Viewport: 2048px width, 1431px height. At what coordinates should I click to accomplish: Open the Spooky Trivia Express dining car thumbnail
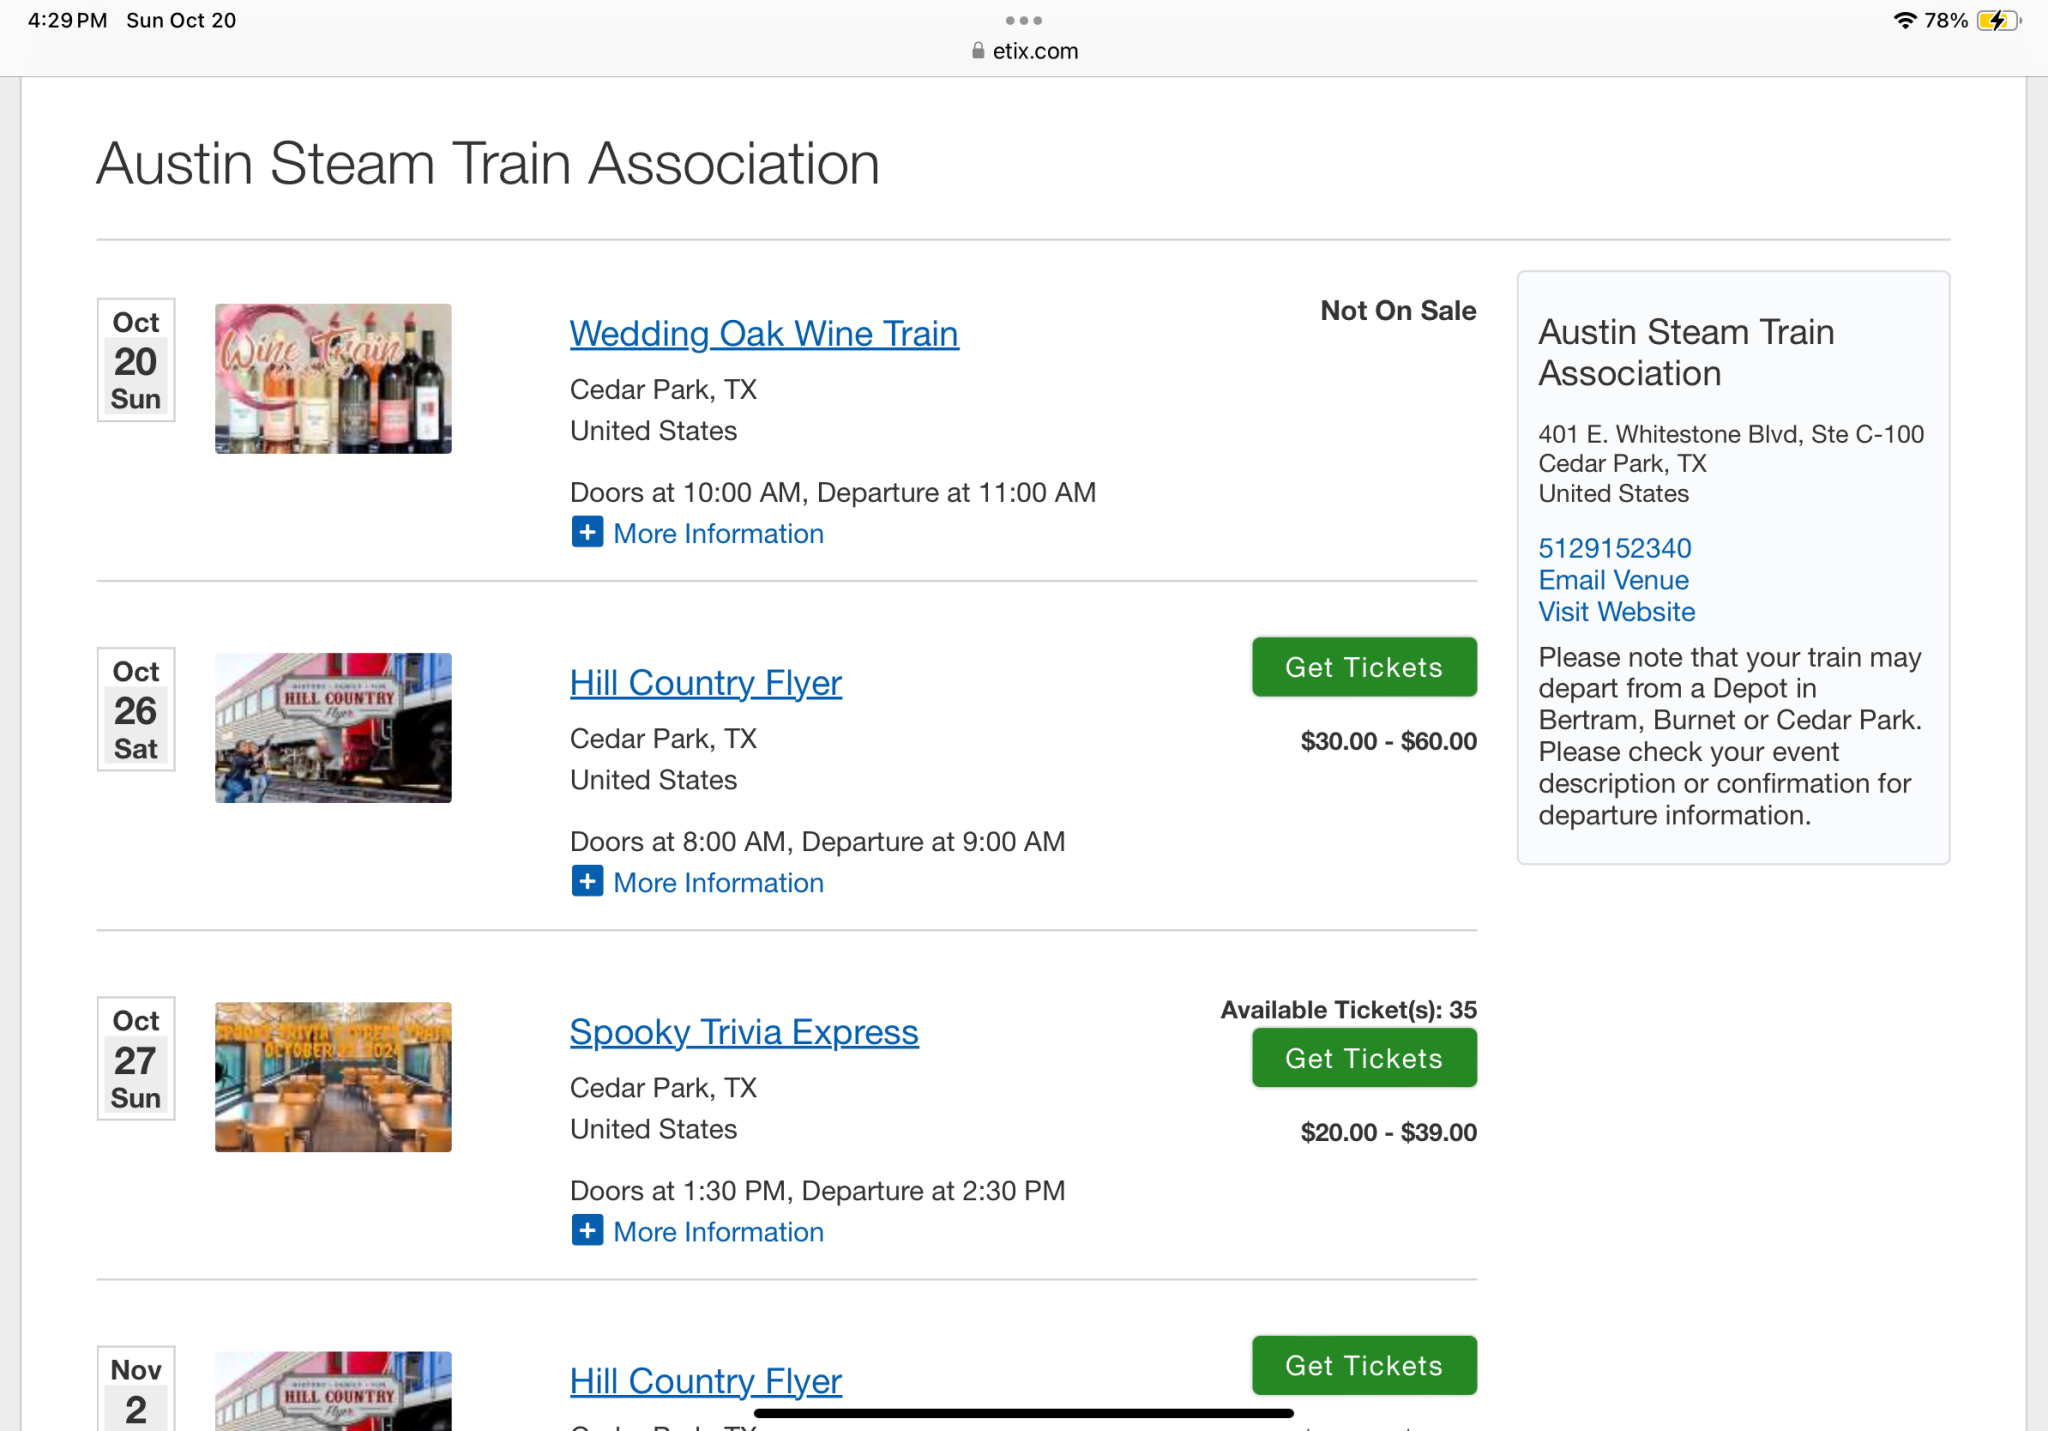pos(333,1076)
